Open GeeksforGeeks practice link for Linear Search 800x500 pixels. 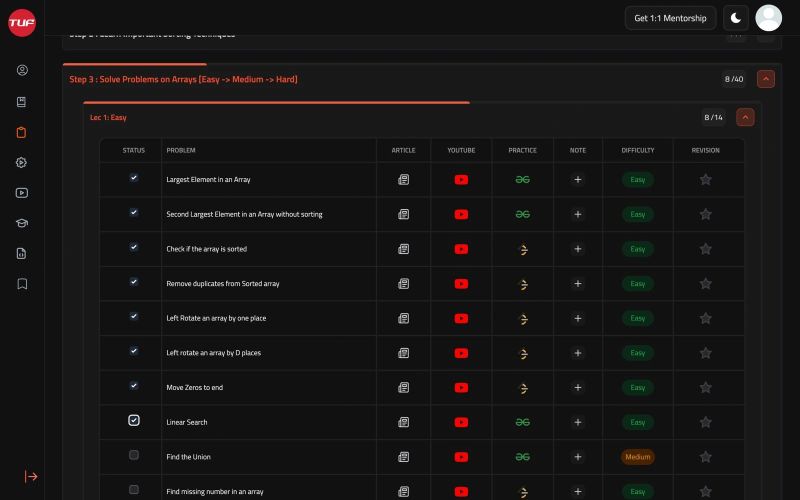tap(522, 422)
